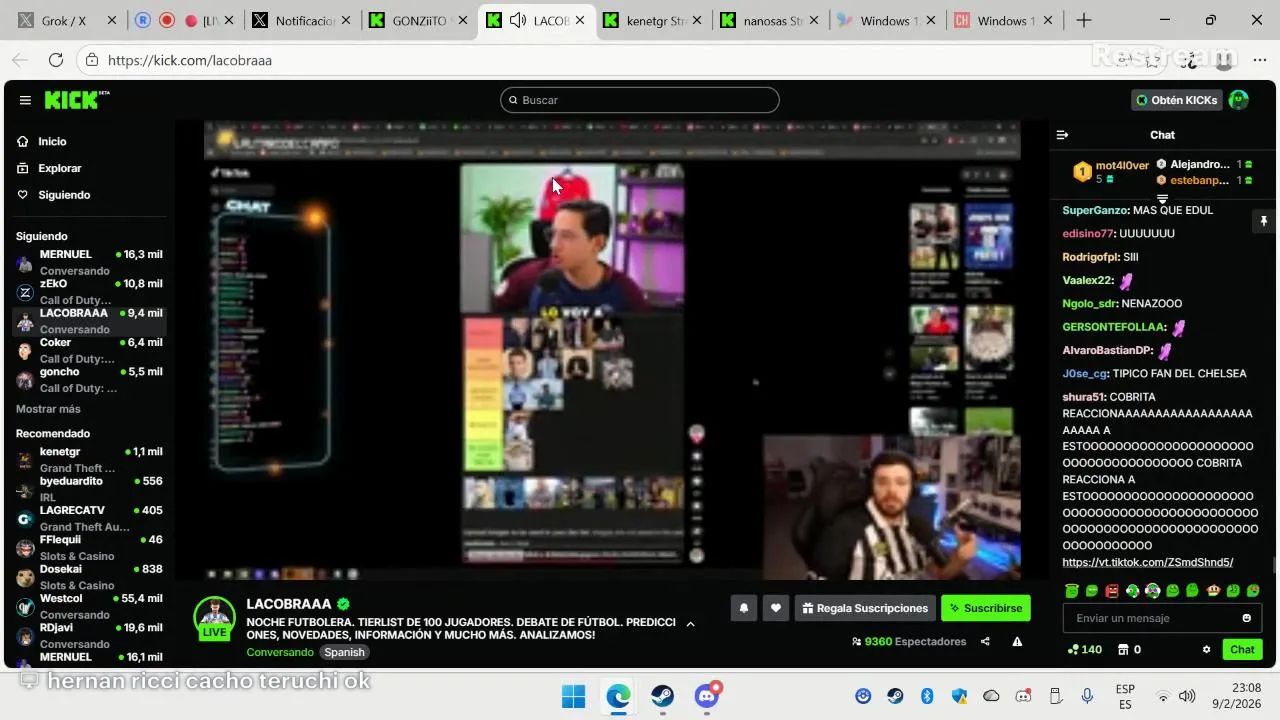The image size is (1280, 720).
Task: Click mot4l0ver top gifter entry
Action: point(1111,172)
